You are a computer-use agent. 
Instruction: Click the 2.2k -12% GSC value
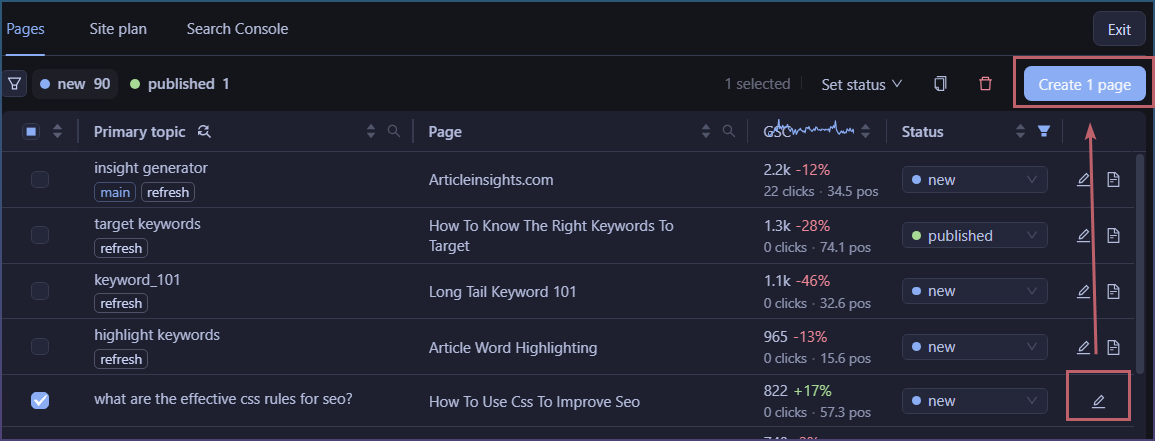[797, 169]
